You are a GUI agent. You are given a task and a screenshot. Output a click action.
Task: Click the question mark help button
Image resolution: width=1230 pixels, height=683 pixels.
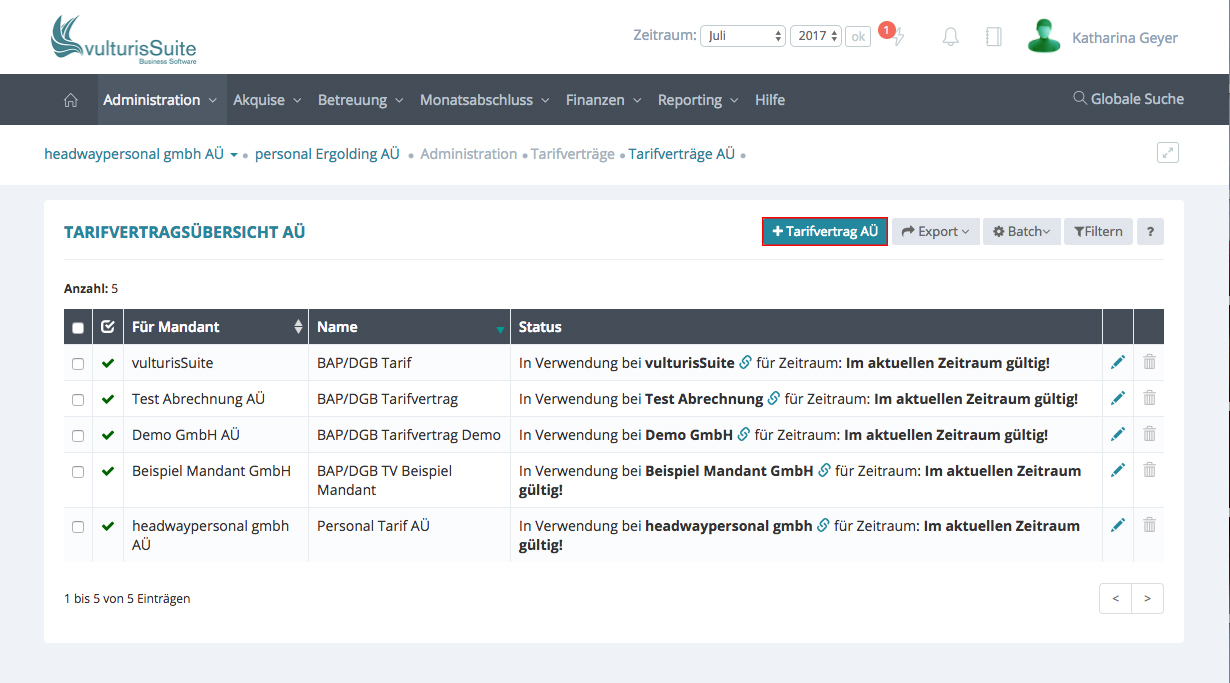1150,231
